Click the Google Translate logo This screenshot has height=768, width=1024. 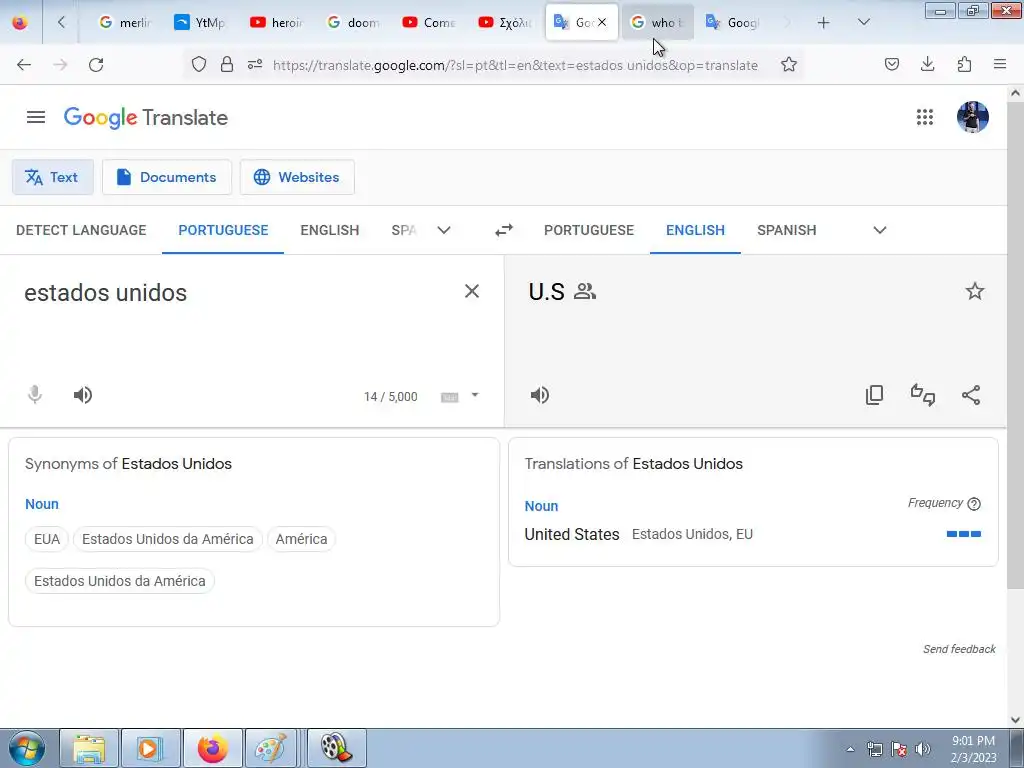click(x=146, y=118)
